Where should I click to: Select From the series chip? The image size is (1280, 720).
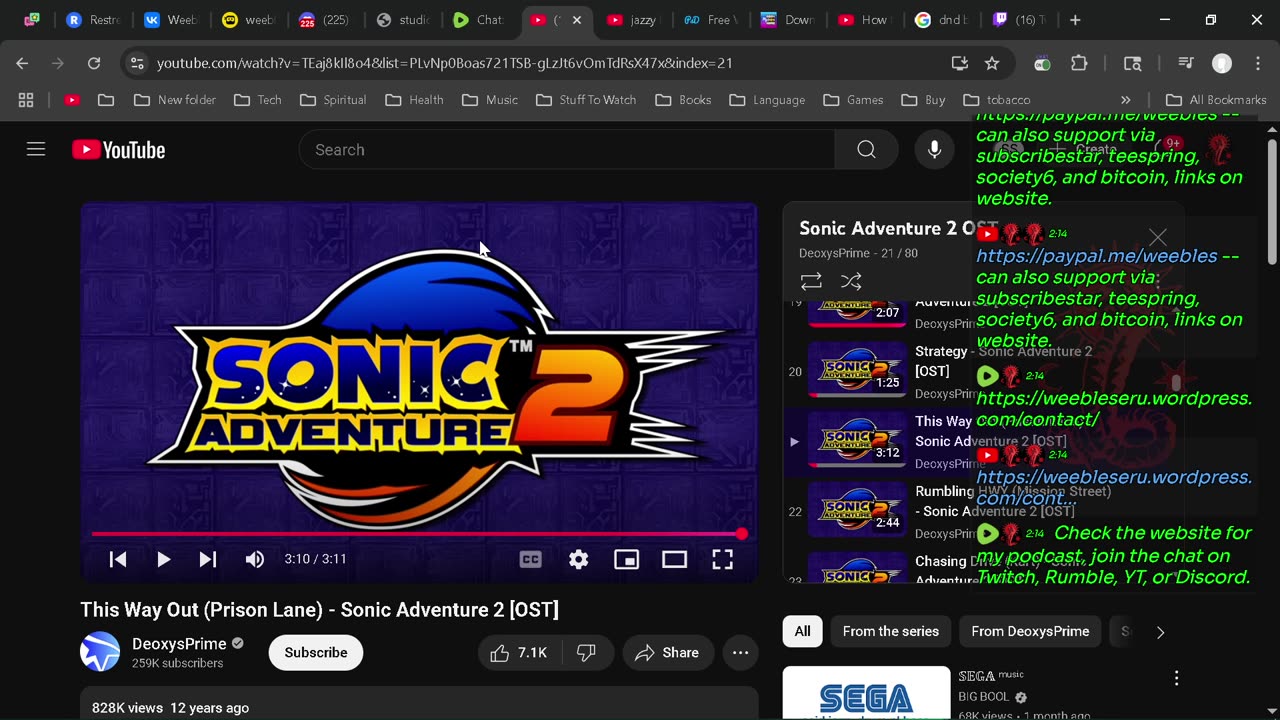pos(891,632)
